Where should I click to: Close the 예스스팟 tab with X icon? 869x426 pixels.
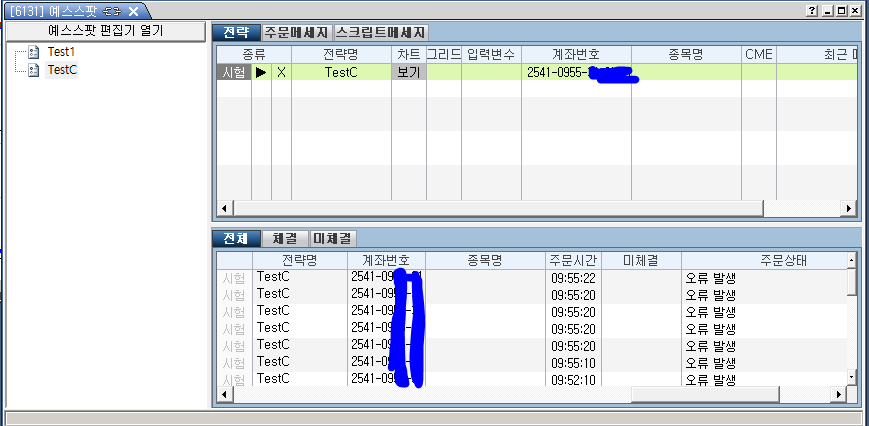133,10
